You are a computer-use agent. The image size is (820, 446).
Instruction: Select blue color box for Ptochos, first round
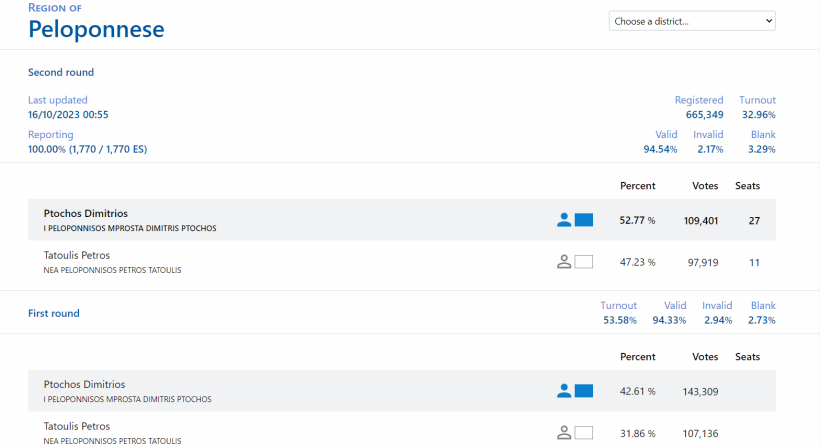click(584, 391)
